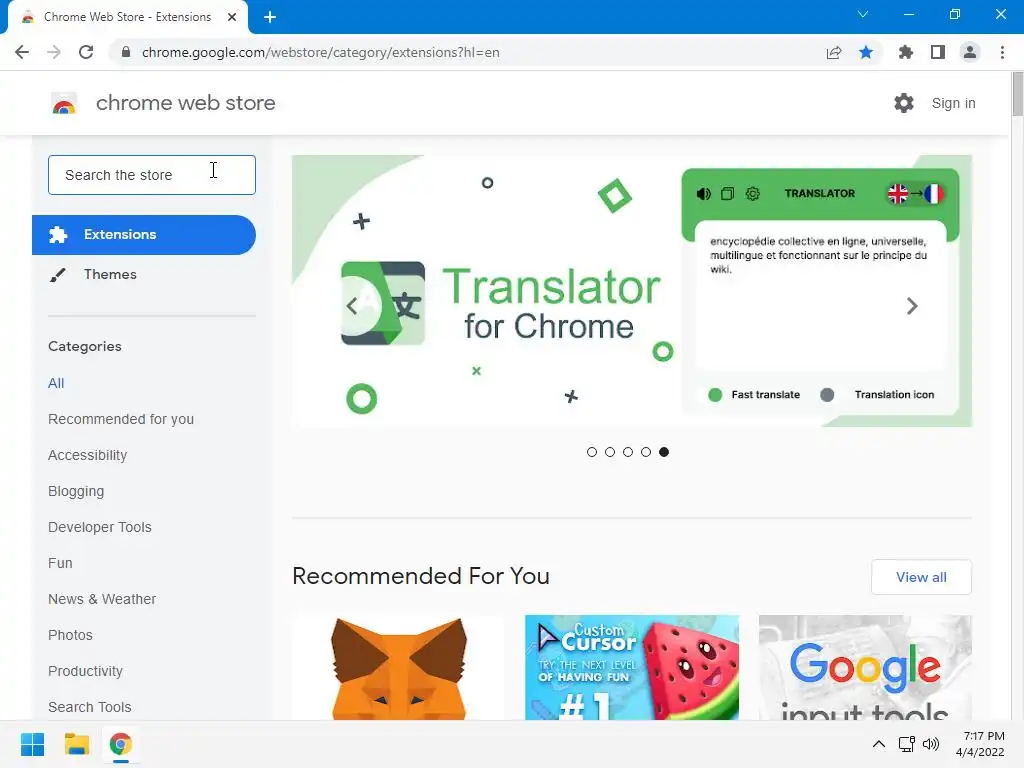
Task: Jump to second carousel slide dot
Action: tap(610, 452)
